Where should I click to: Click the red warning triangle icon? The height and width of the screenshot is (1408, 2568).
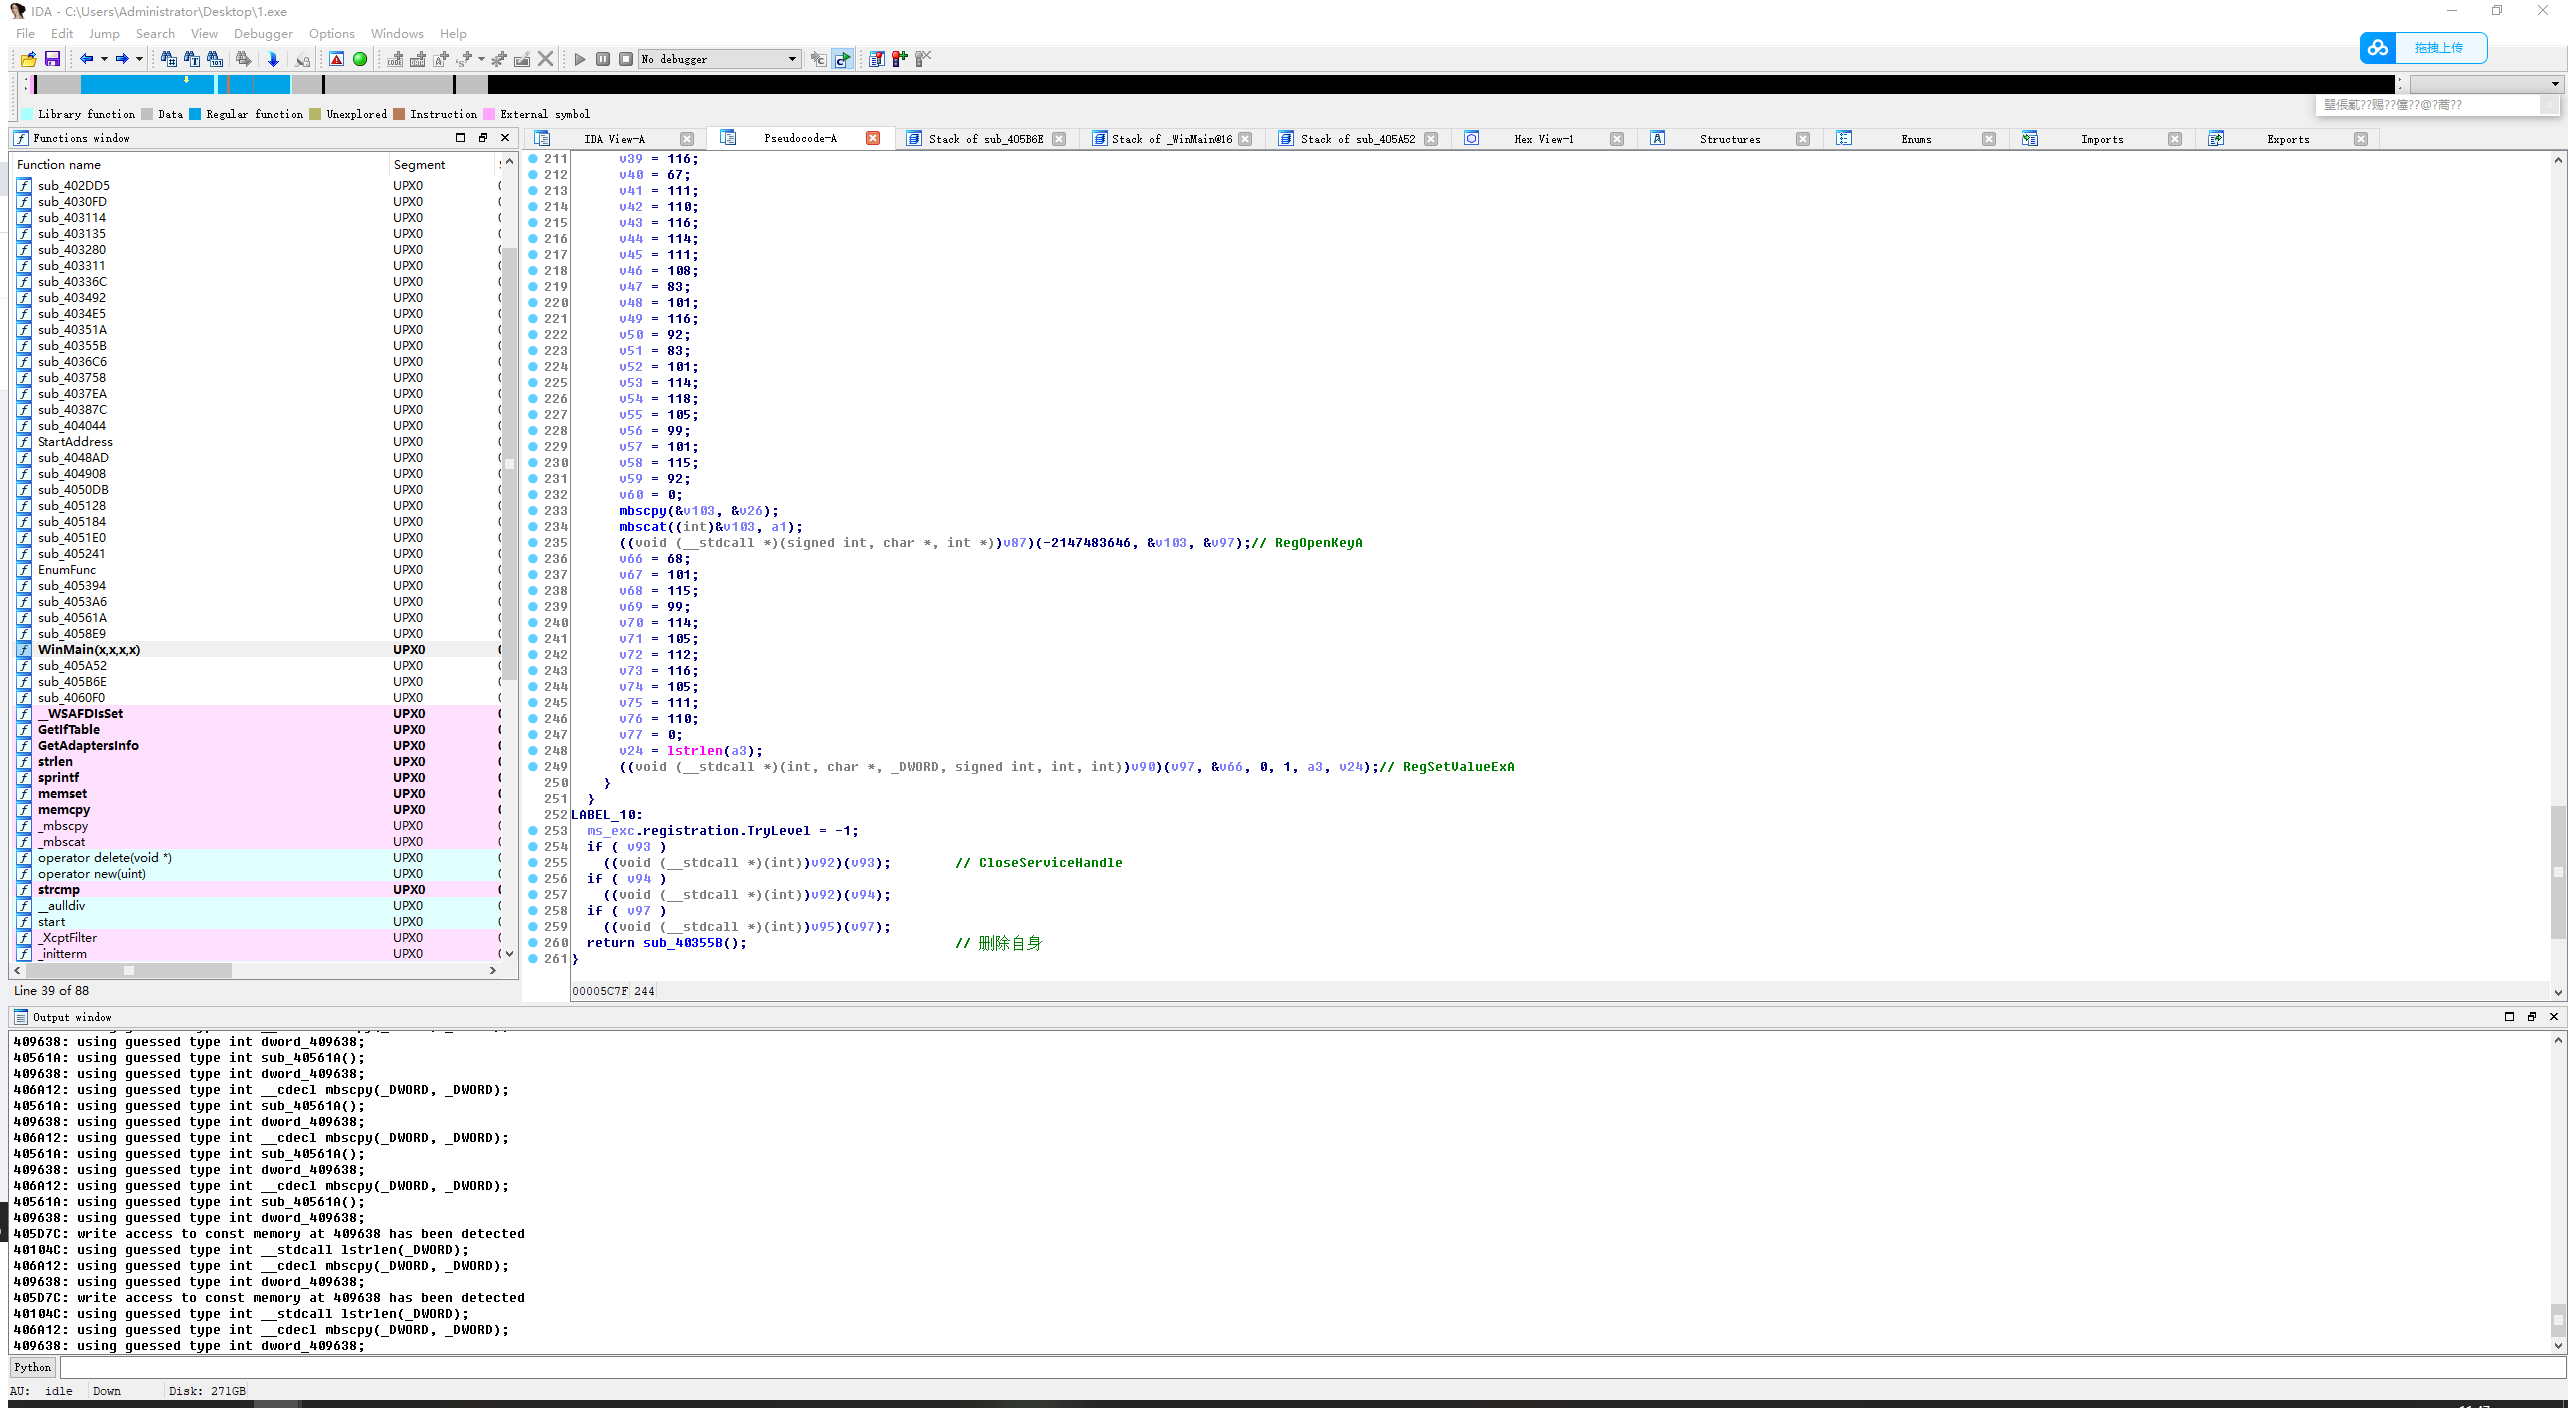337,59
